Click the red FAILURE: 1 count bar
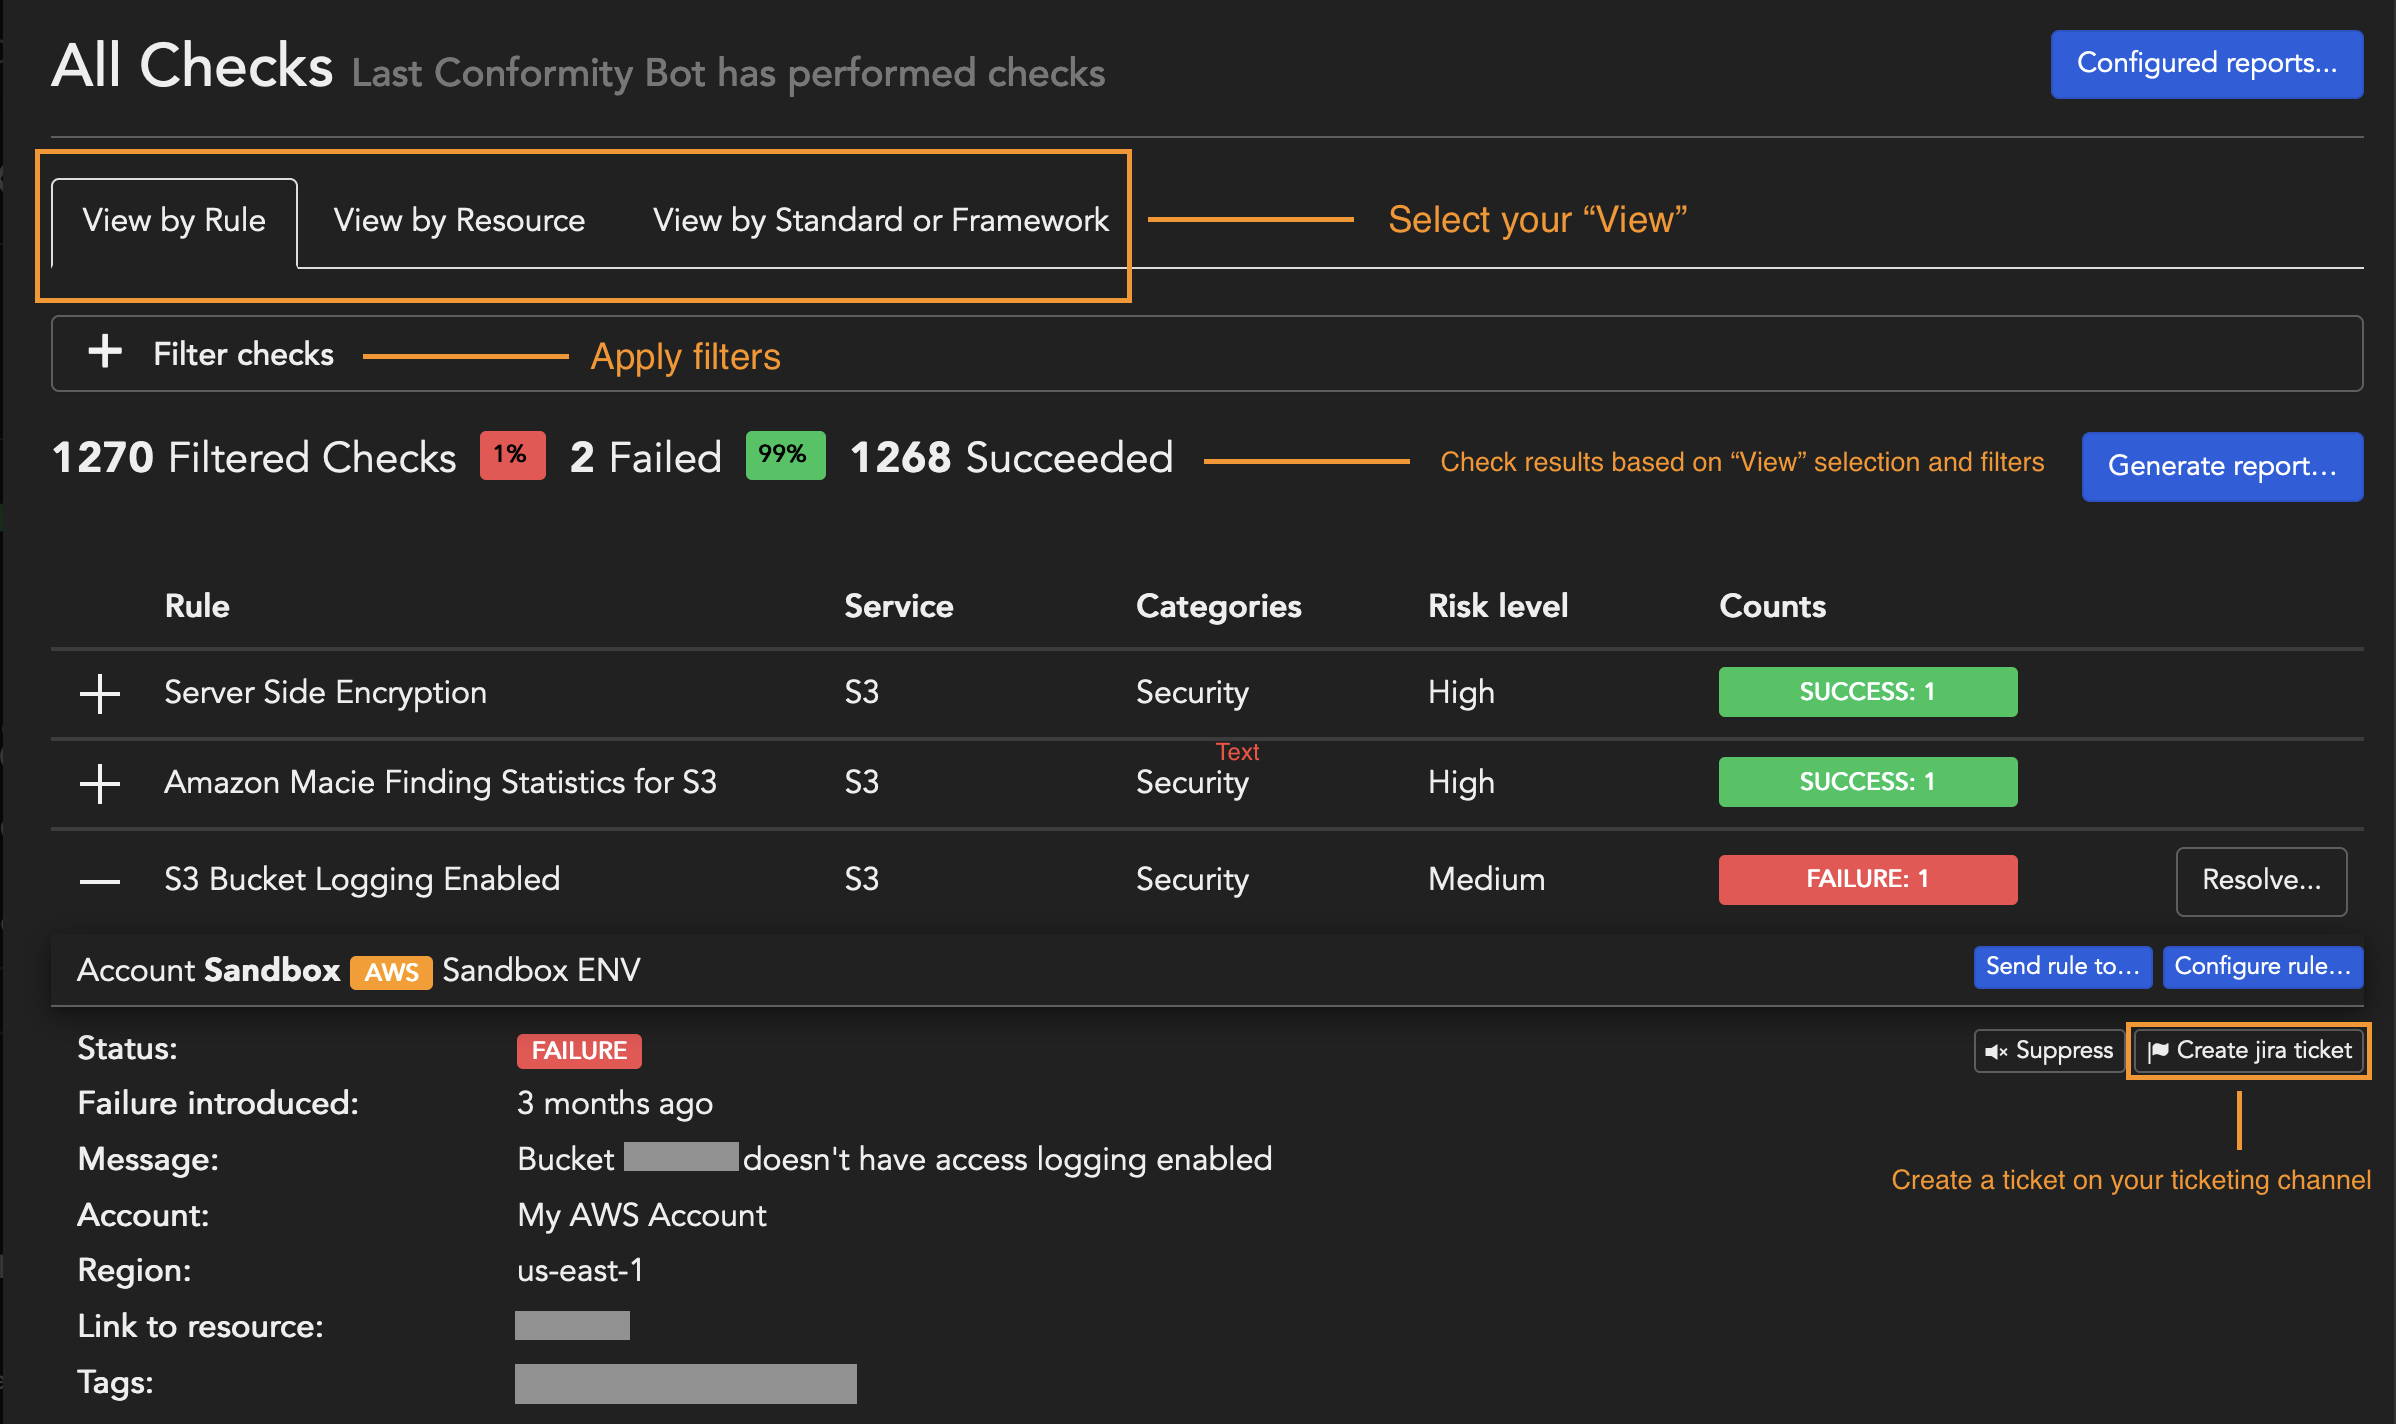Viewport: 2396px width, 1424px height. point(1867,880)
